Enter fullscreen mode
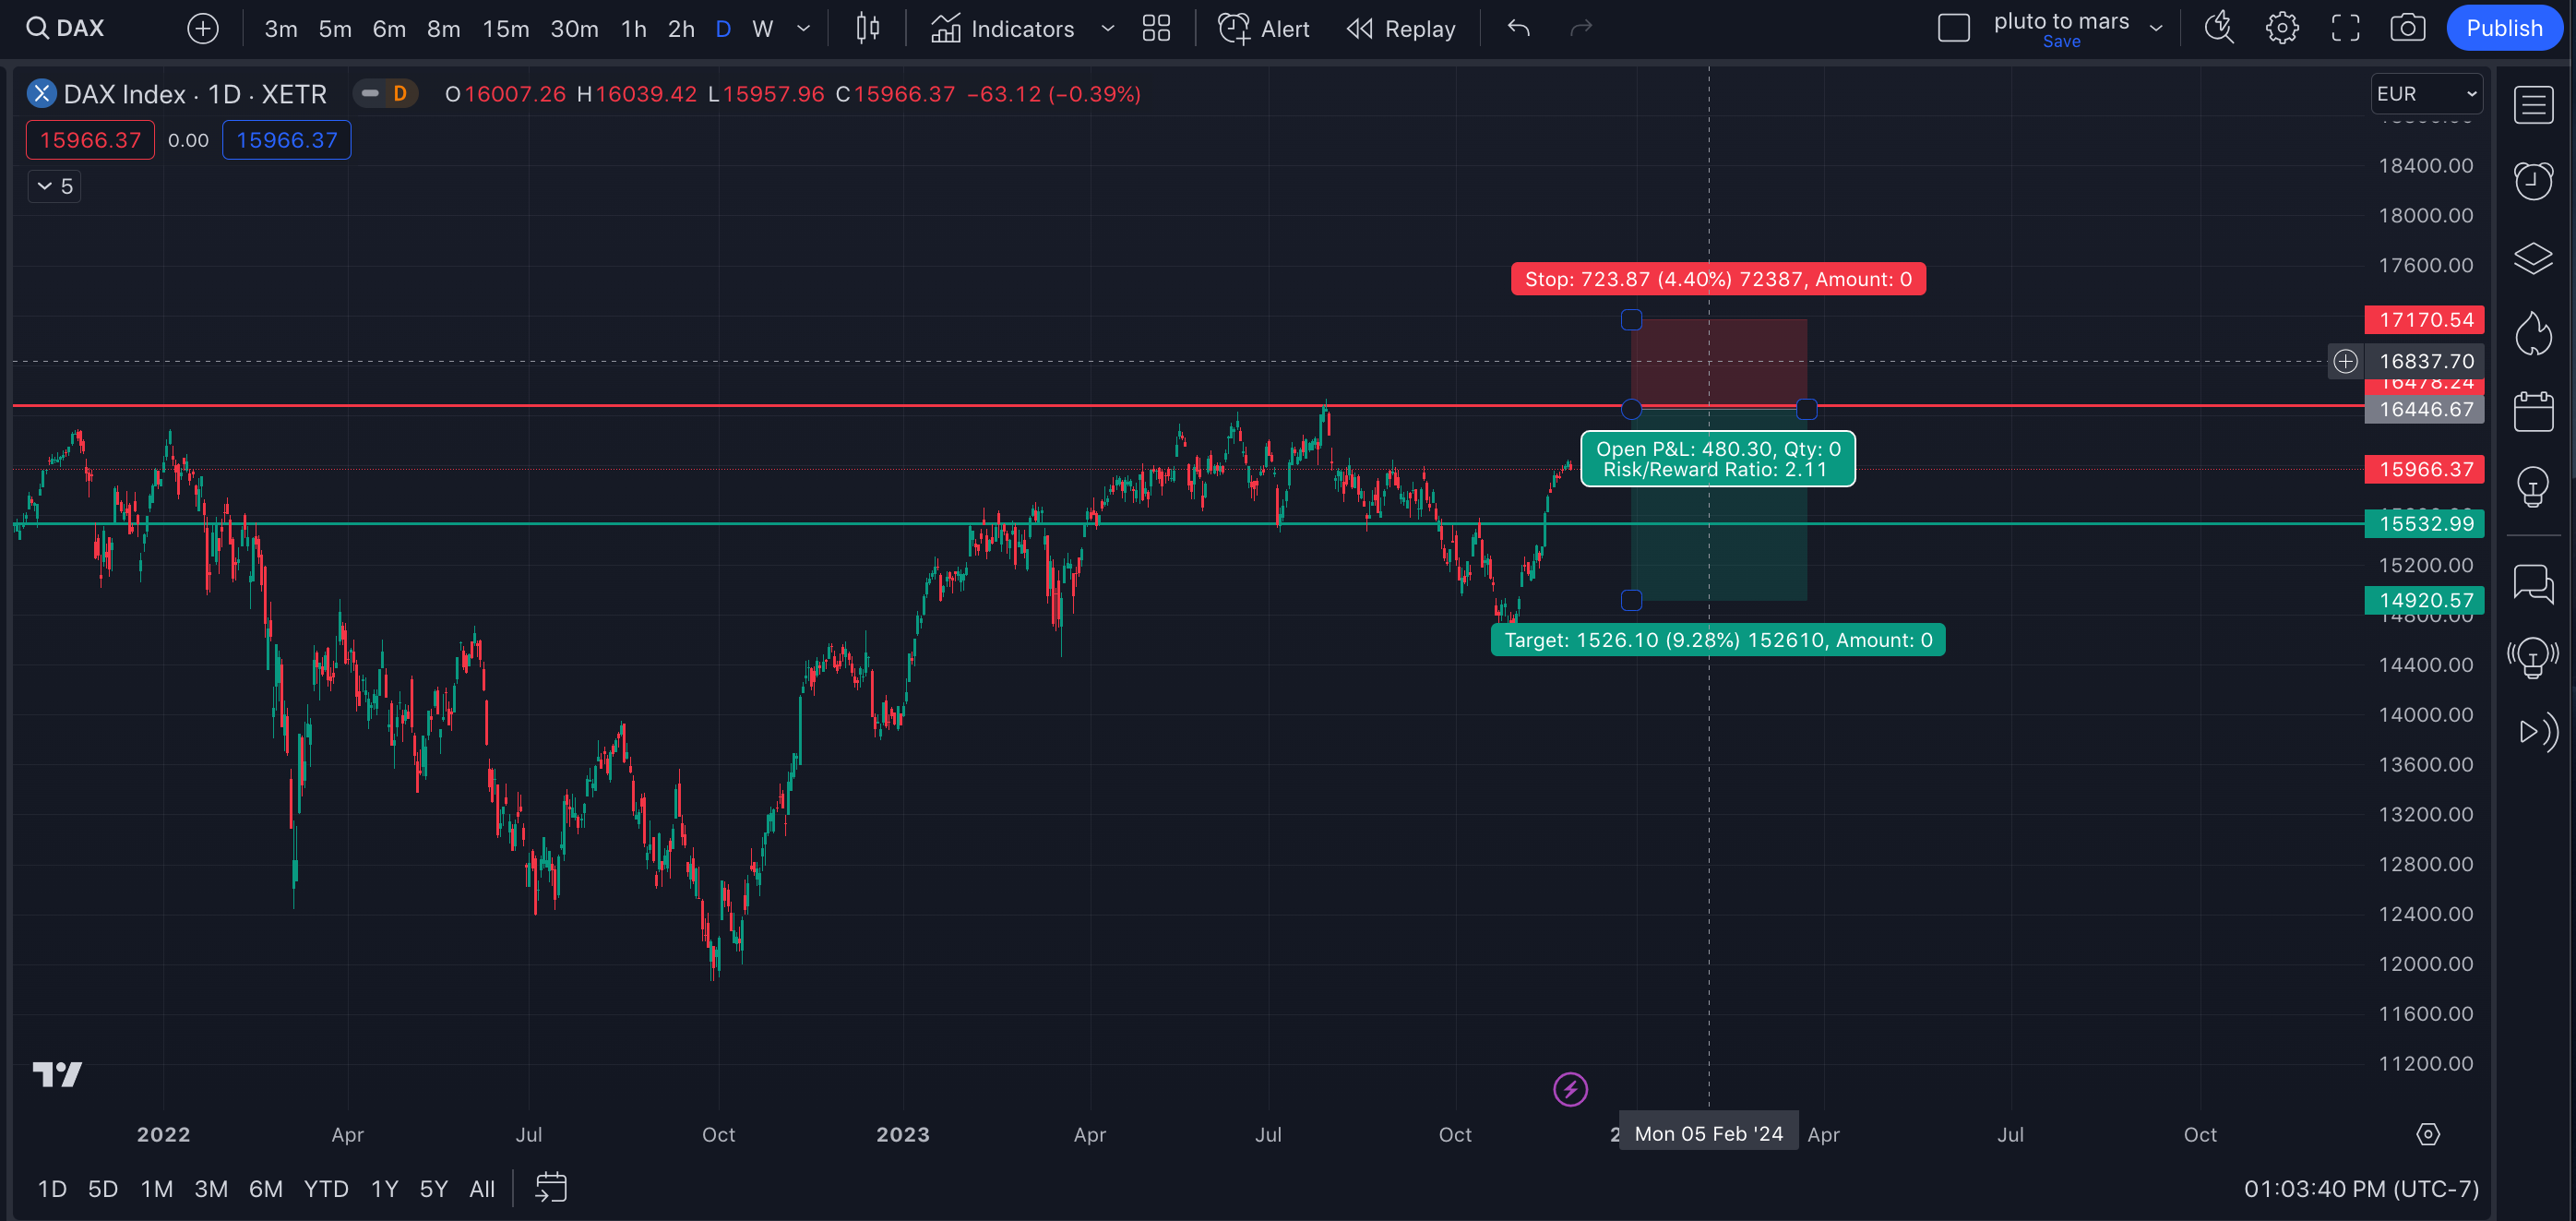Screen dimensions: 2576x1221 pos(2345,28)
